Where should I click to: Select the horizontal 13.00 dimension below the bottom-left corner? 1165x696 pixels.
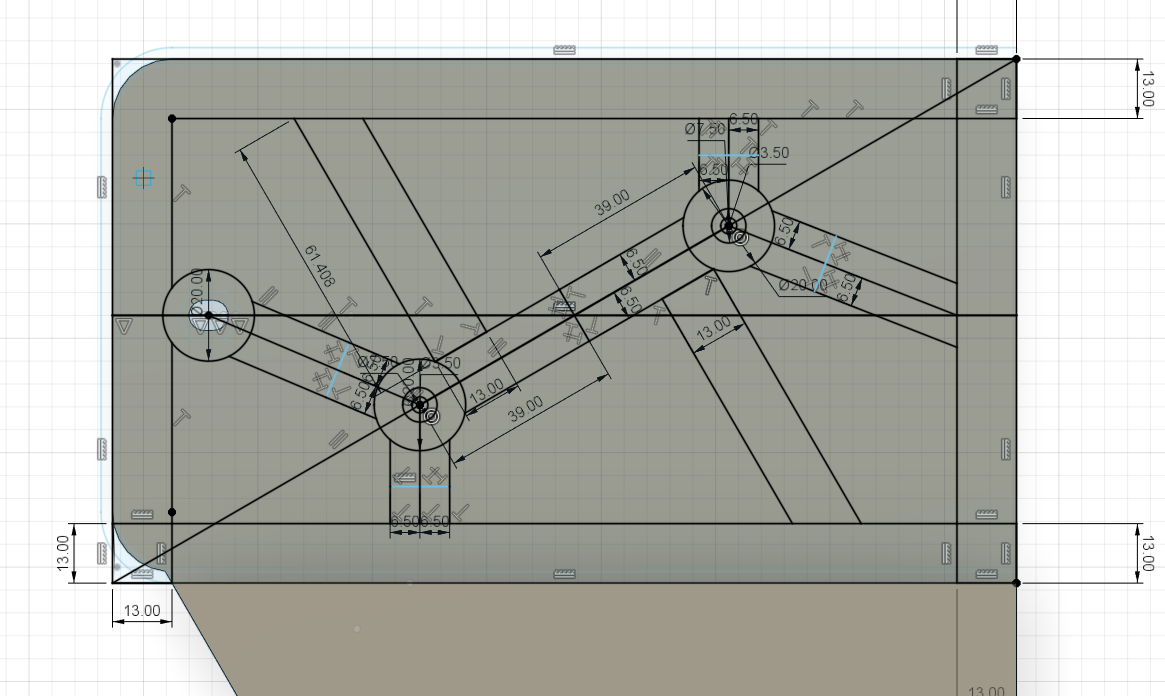tap(142, 611)
